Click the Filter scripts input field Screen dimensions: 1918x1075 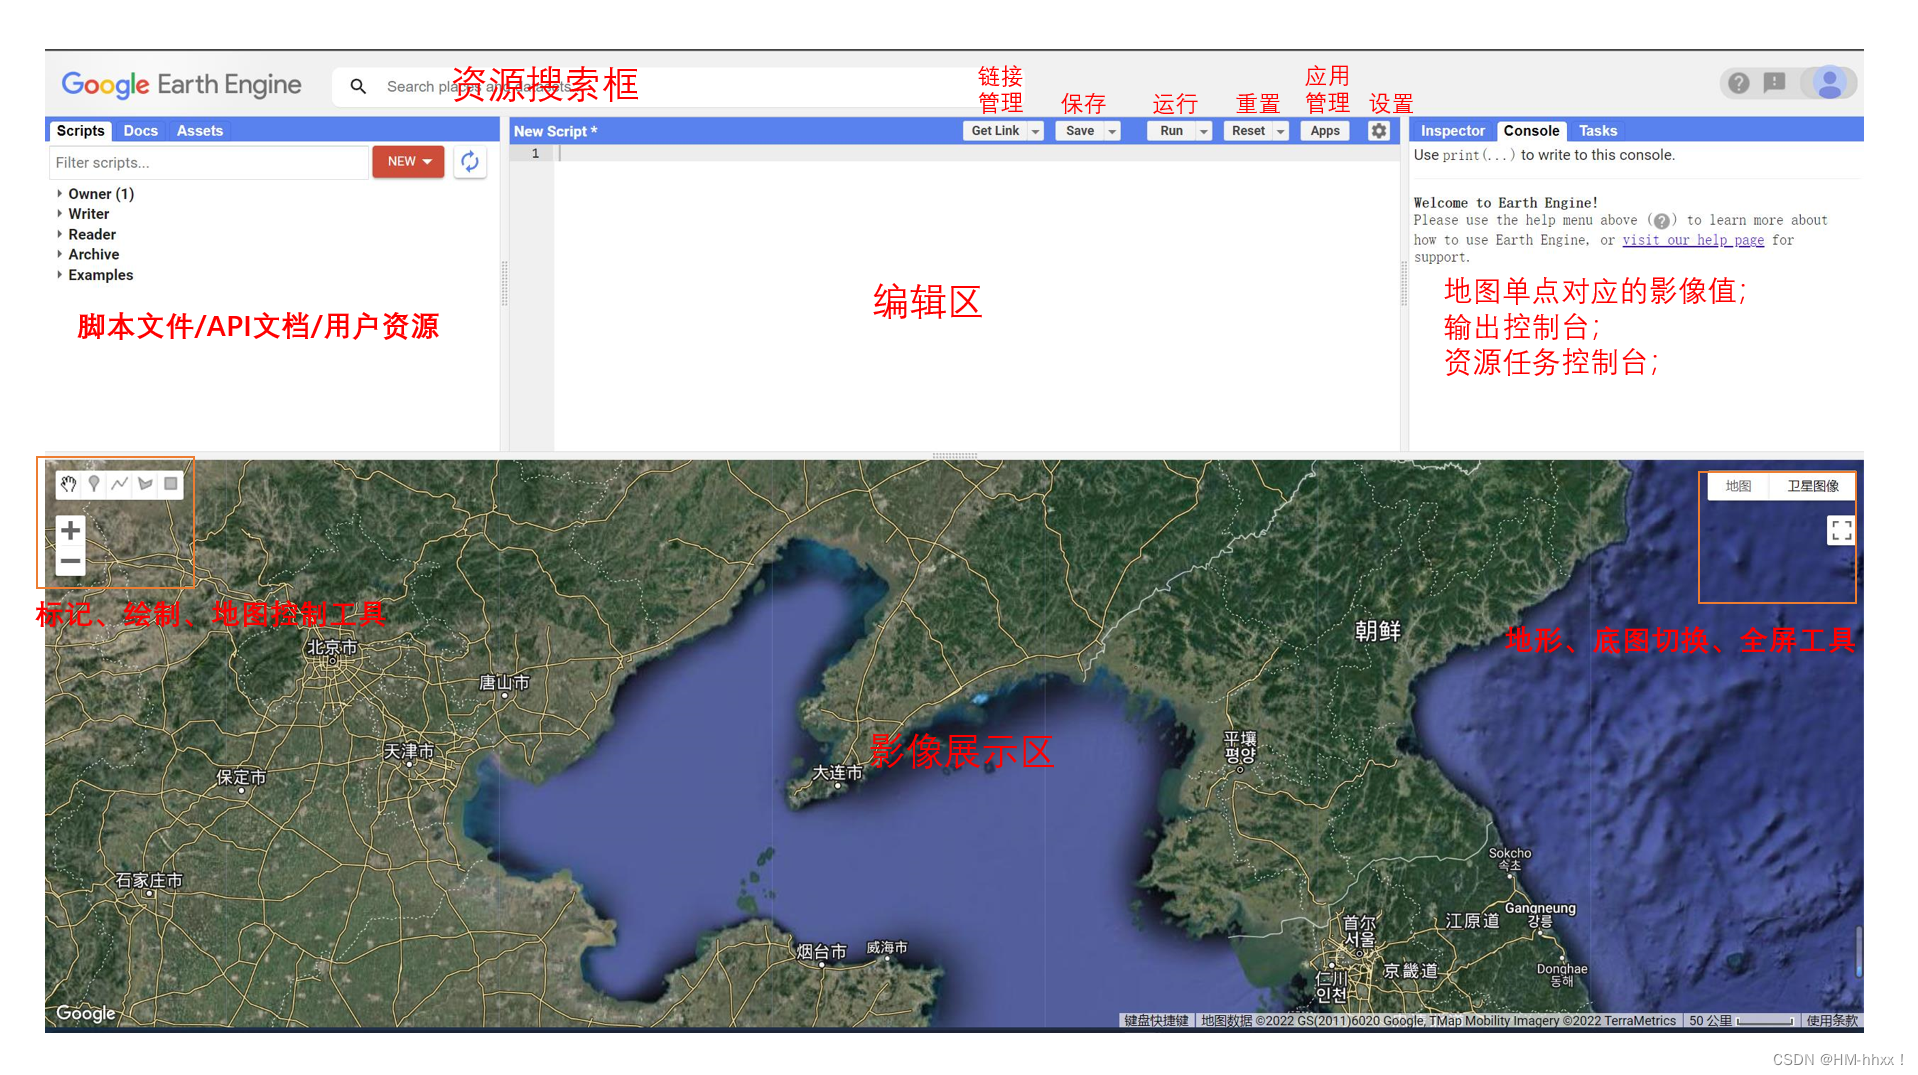(x=208, y=162)
